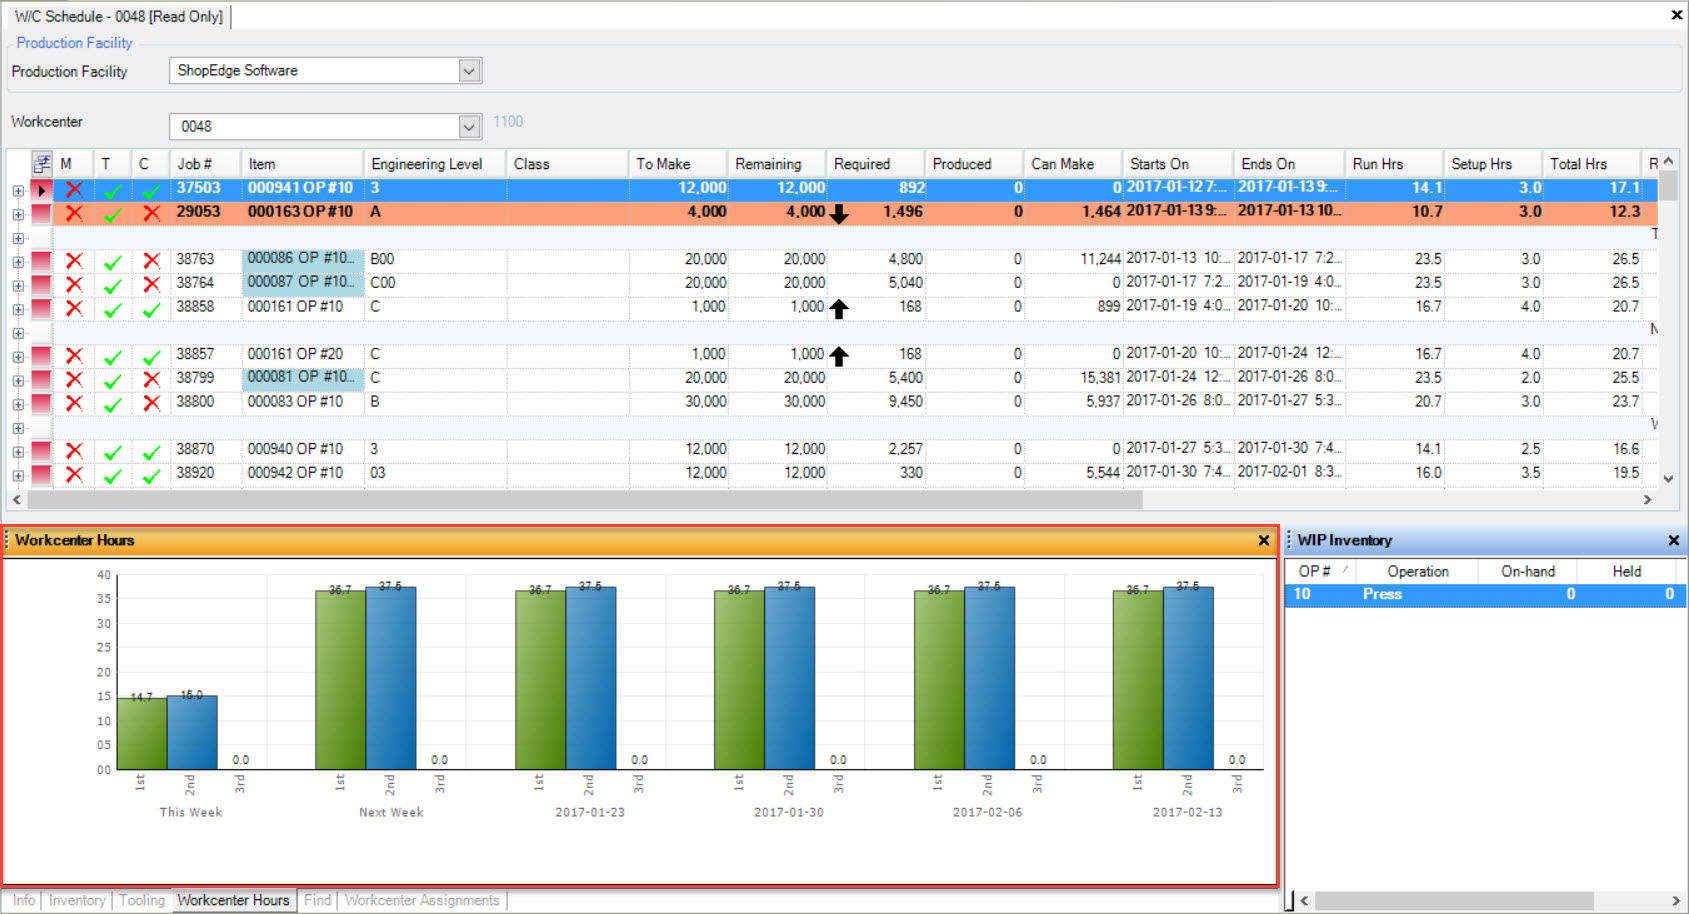Click the green C checkmark for job 38870

[151, 451]
